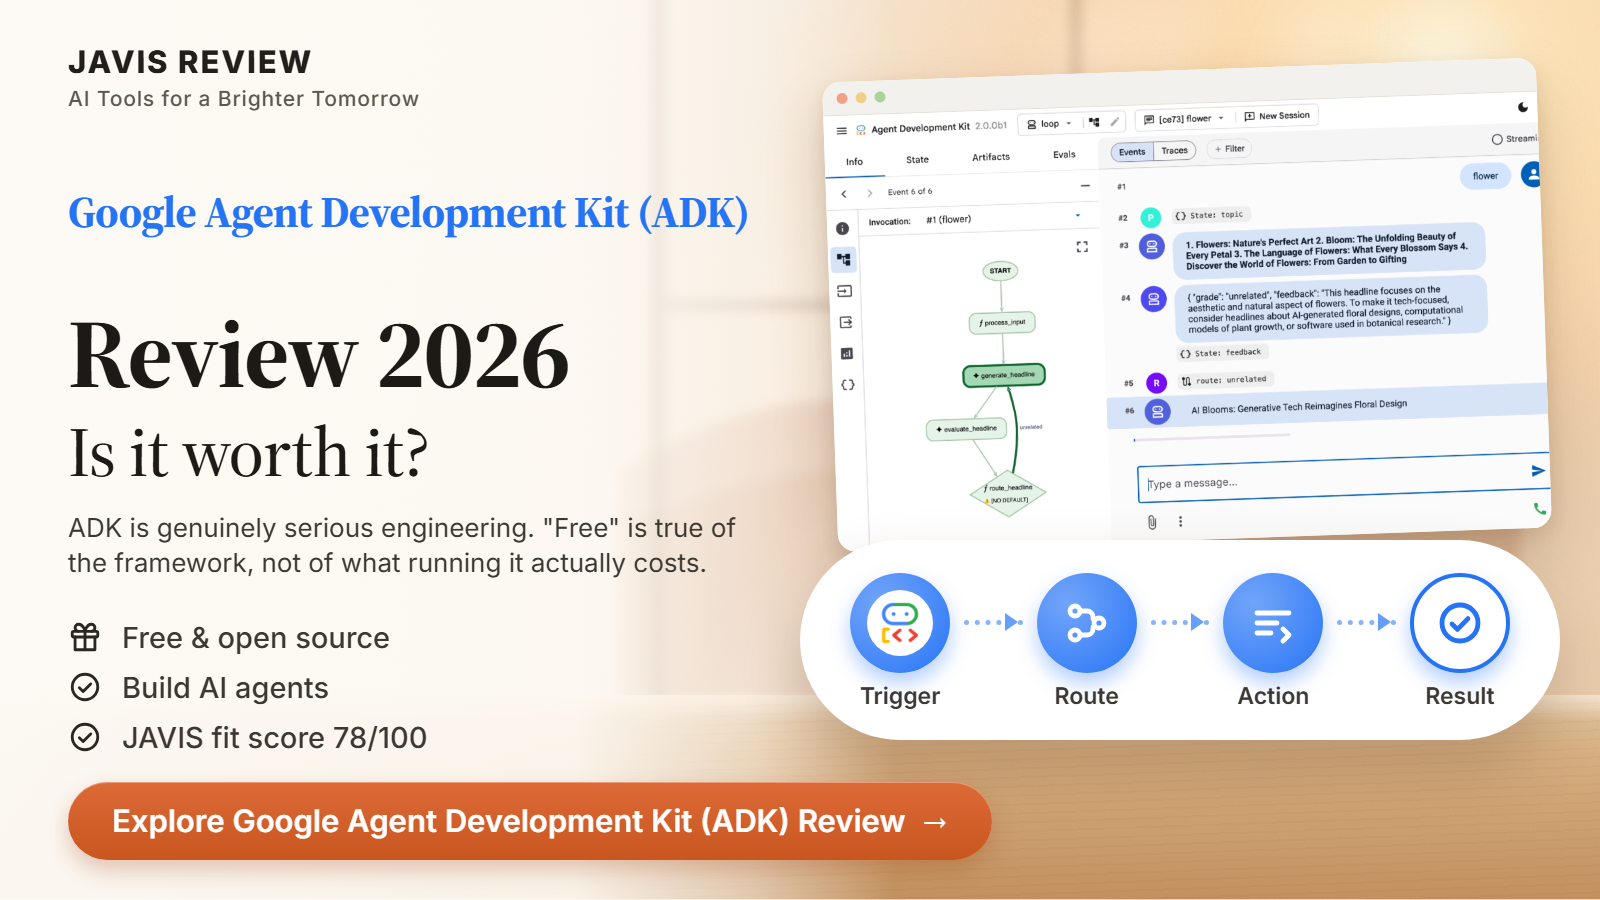Select the evaluate_headline graph node

click(x=966, y=429)
